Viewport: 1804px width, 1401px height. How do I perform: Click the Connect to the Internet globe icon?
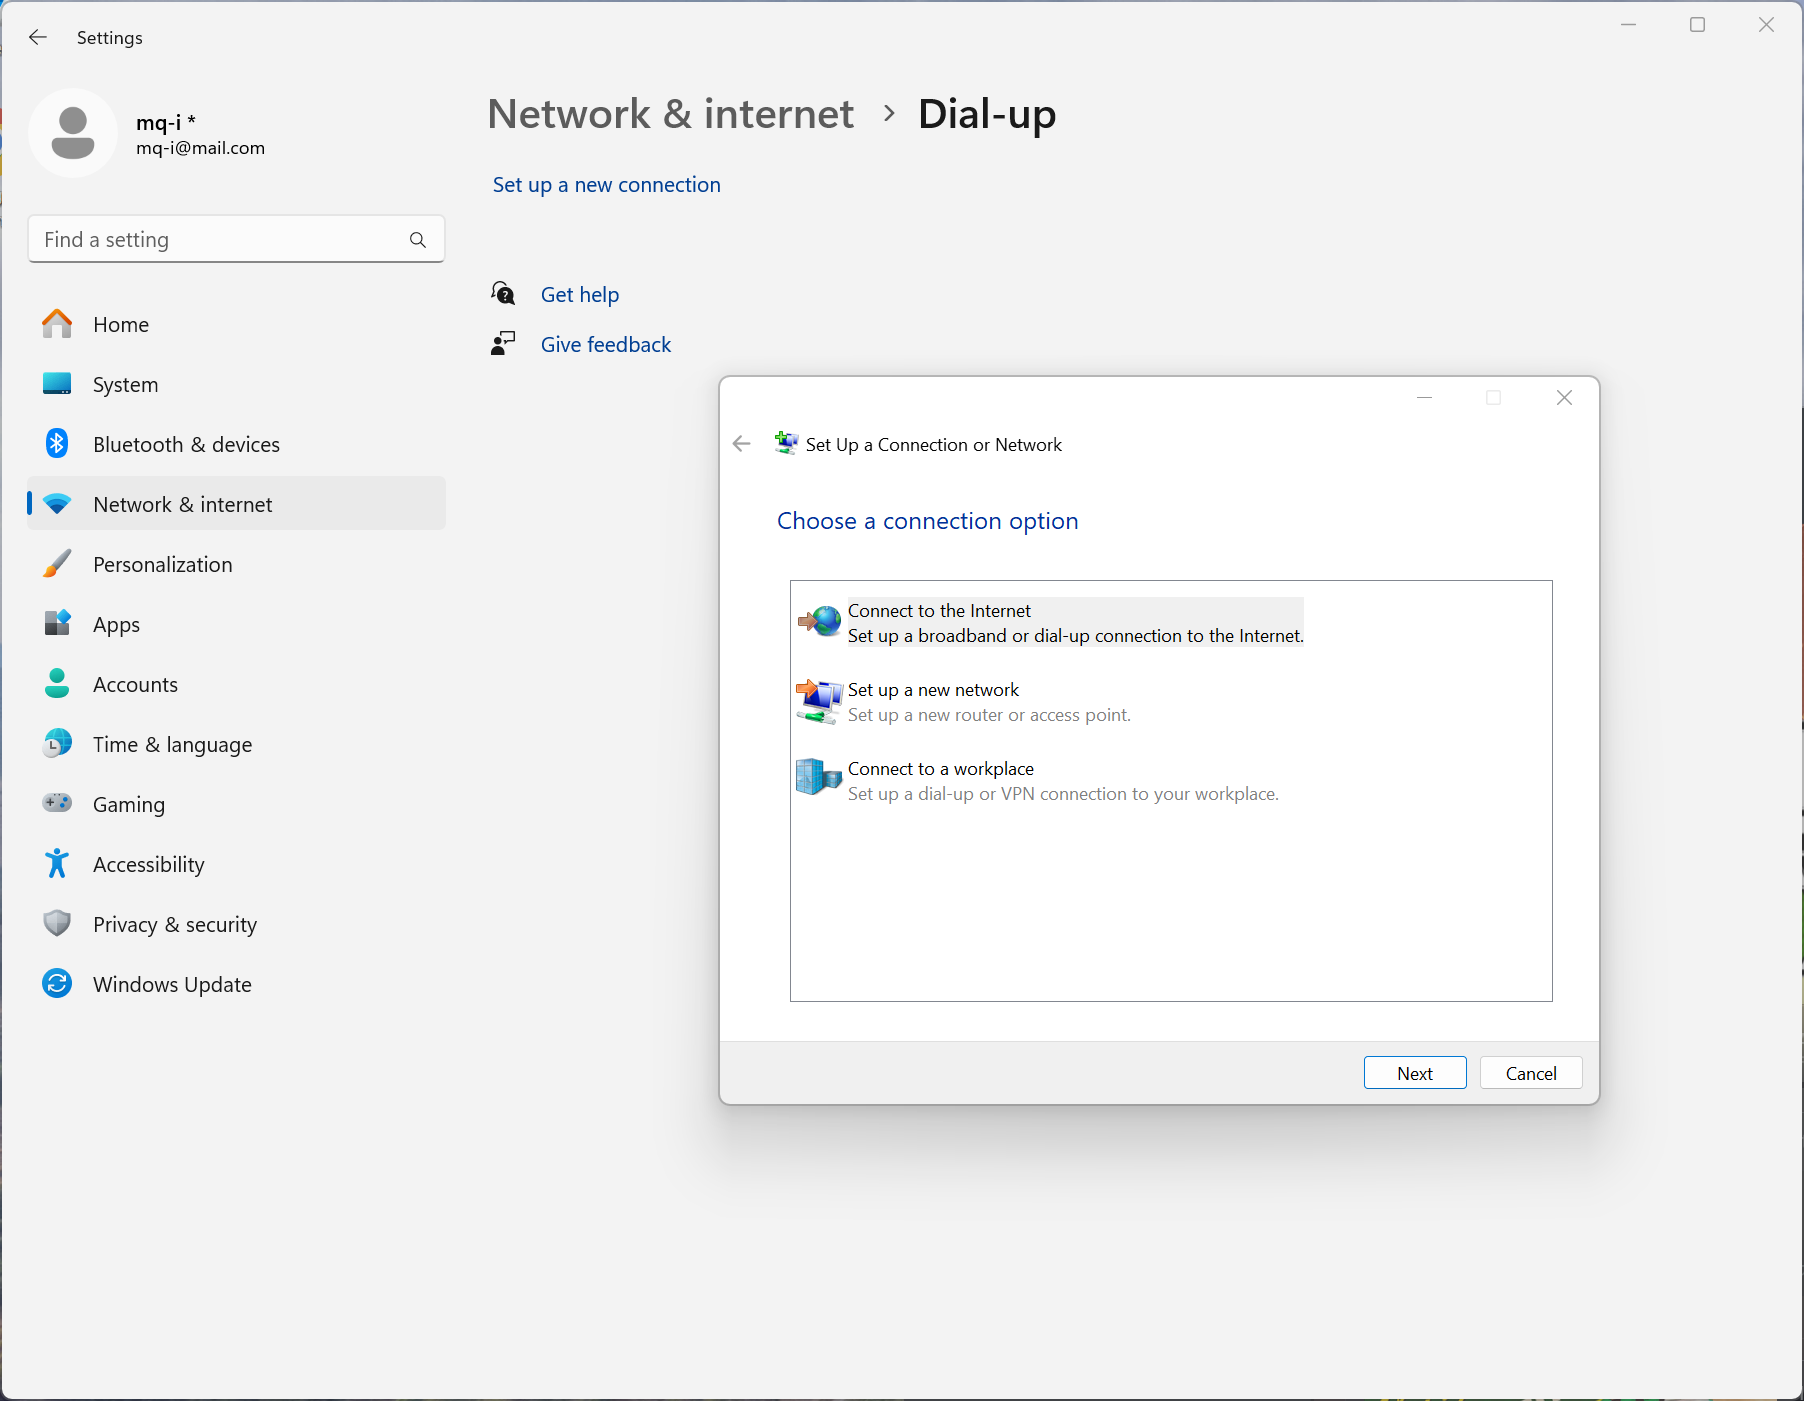click(x=820, y=621)
